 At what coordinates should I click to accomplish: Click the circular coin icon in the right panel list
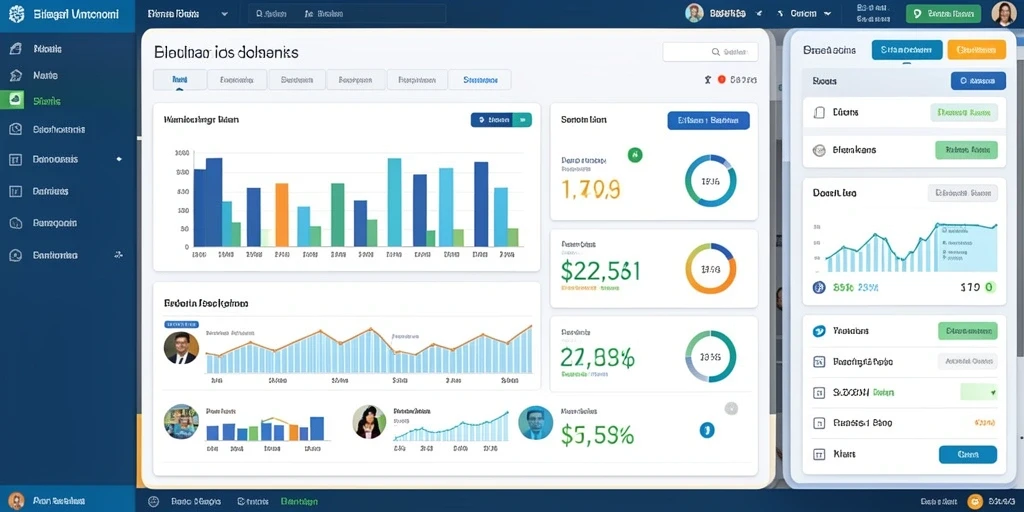[819, 150]
